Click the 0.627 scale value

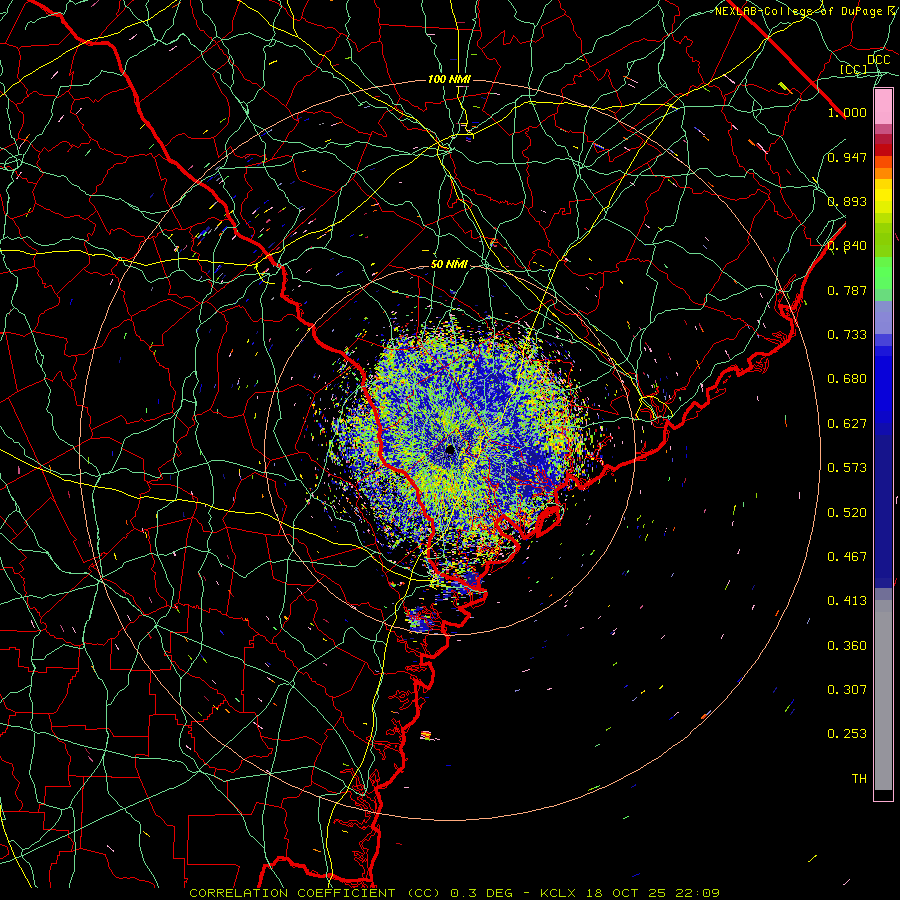click(847, 424)
